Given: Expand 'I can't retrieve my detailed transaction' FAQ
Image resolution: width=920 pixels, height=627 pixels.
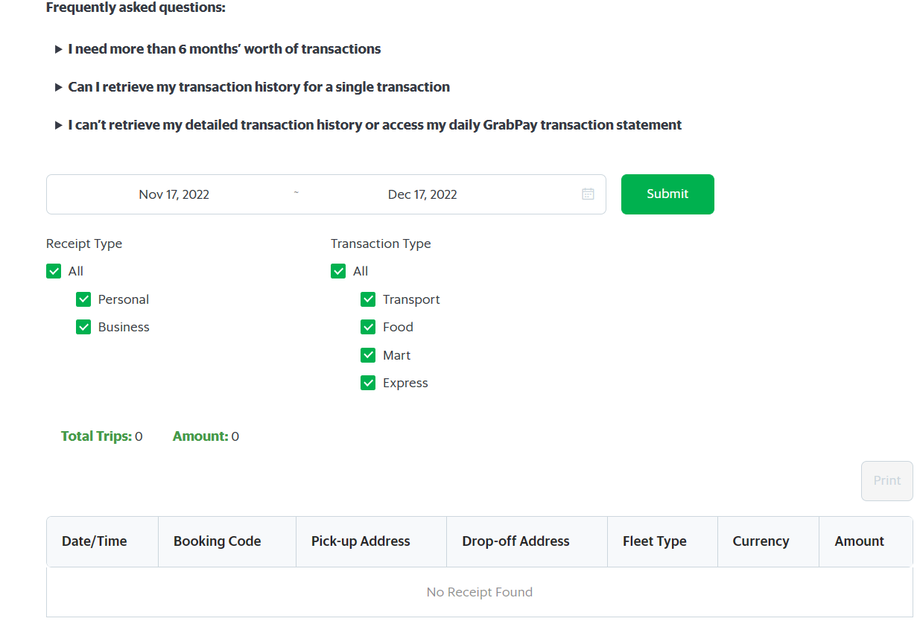Looking at the screenshot, I should 374,125.
